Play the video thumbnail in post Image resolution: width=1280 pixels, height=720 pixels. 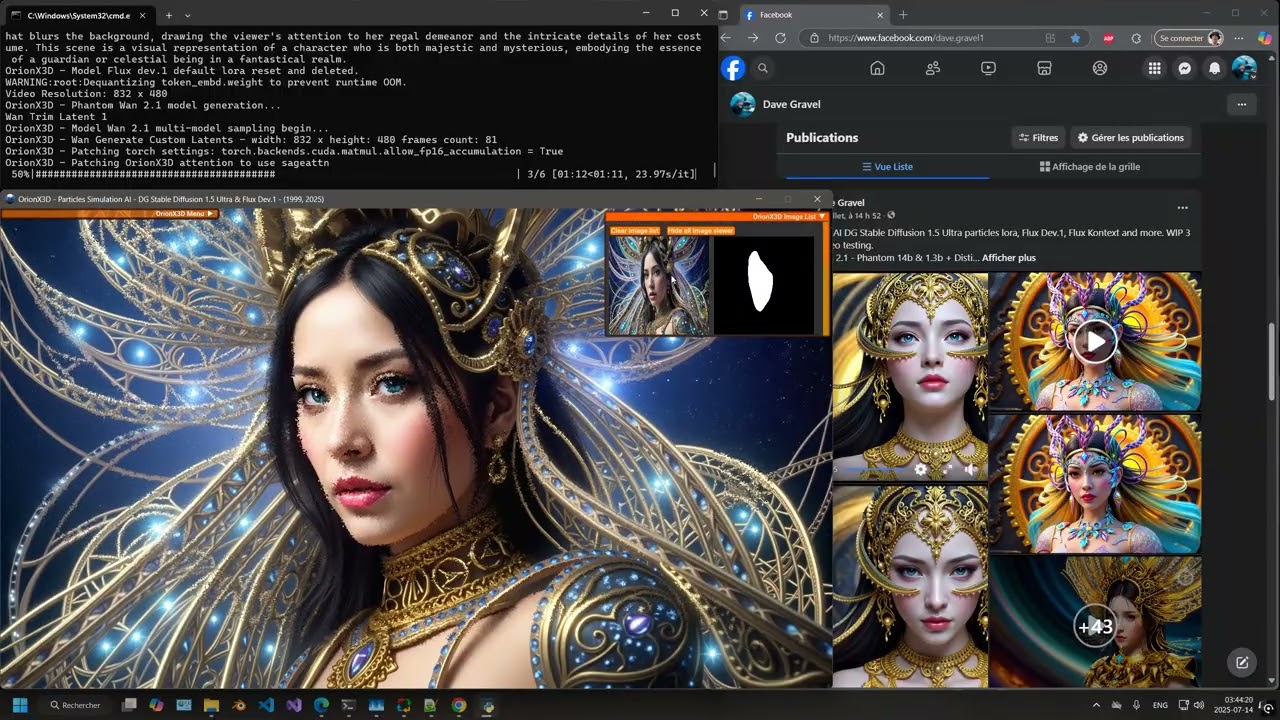point(1095,341)
